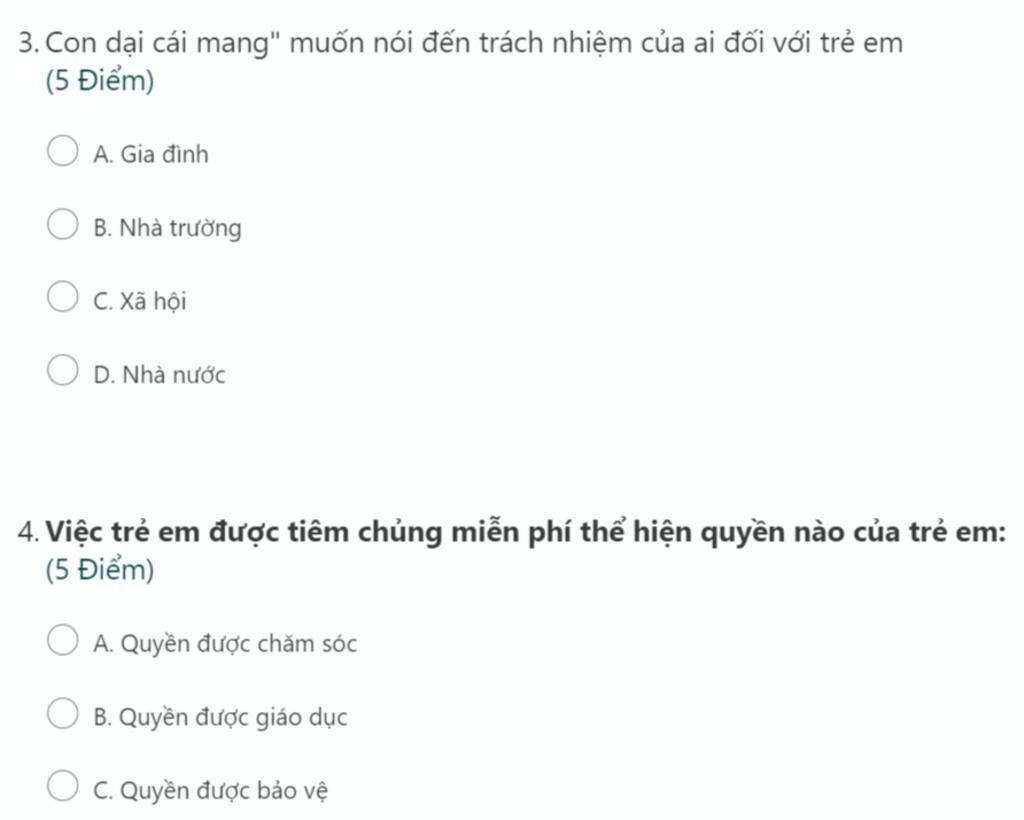The image size is (1024, 820).
Task: Click the question number "3."
Action: 29,43
